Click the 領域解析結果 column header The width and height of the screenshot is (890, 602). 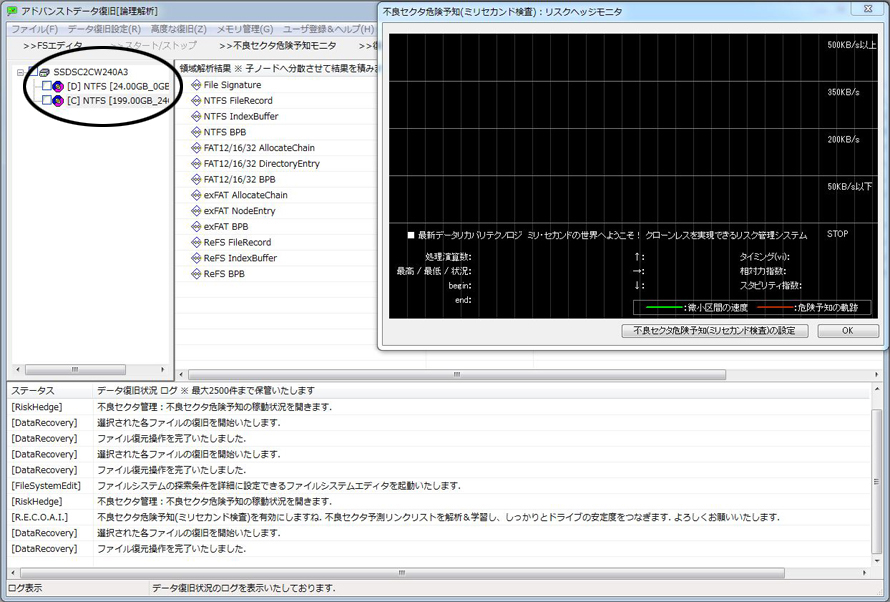[277, 68]
